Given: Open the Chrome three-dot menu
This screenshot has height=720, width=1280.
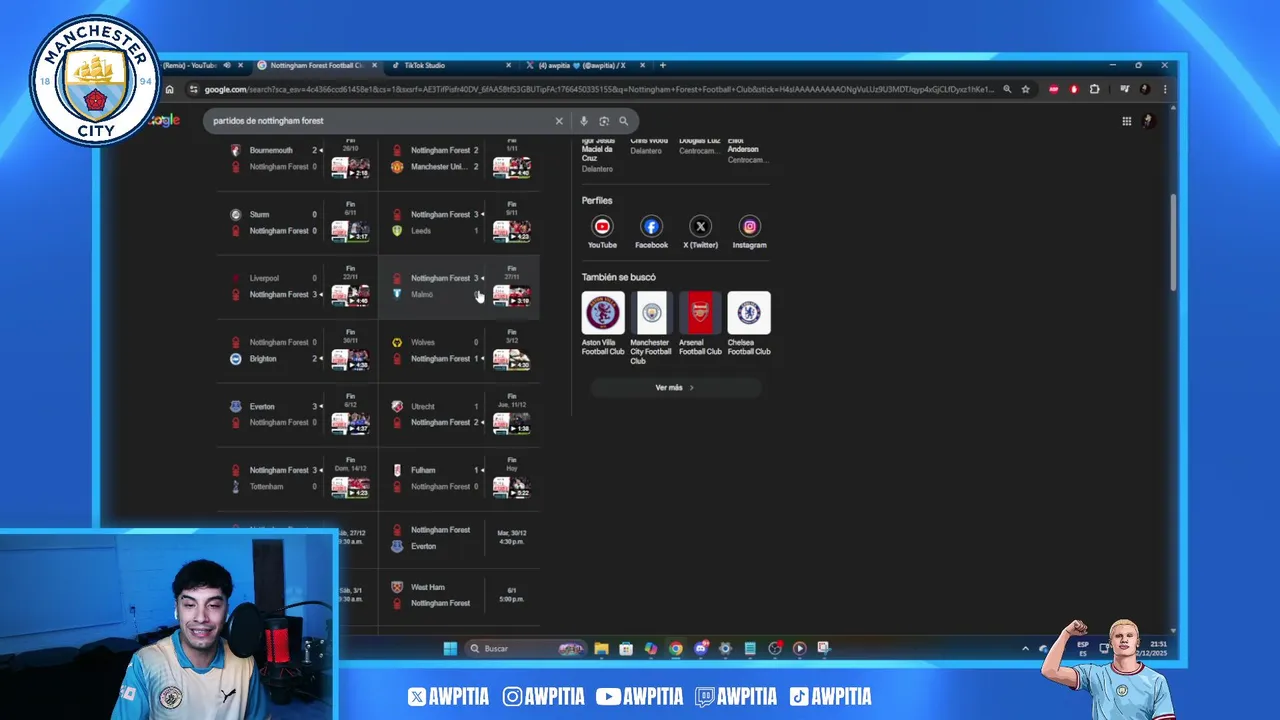Looking at the screenshot, I should tap(1164, 89).
